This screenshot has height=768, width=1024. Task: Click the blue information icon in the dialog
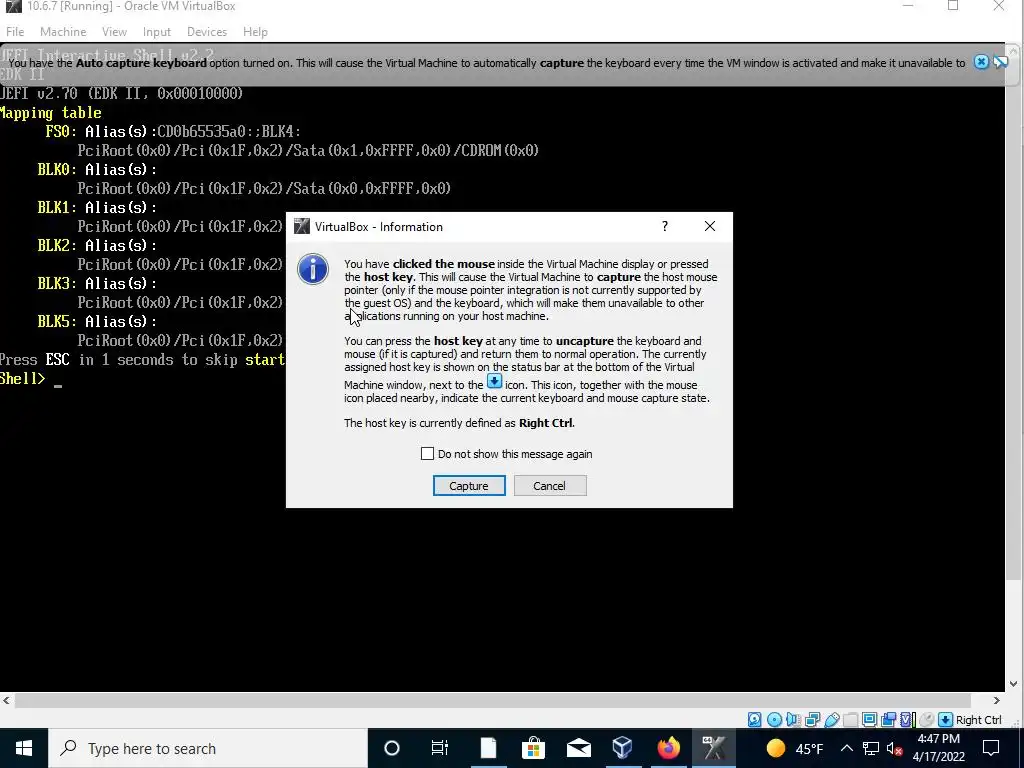(x=313, y=269)
